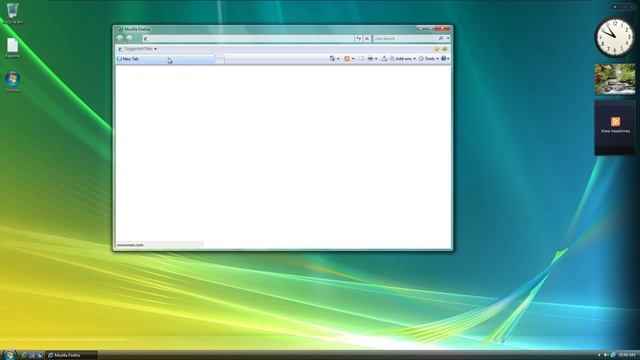Expand the Home button dropdown arrow
The width and height of the screenshot is (640, 360).
[x=338, y=59]
